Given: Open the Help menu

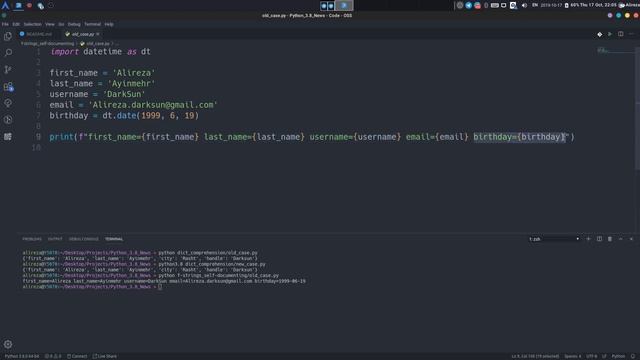Looking at the screenshot, I should [109, 24].
